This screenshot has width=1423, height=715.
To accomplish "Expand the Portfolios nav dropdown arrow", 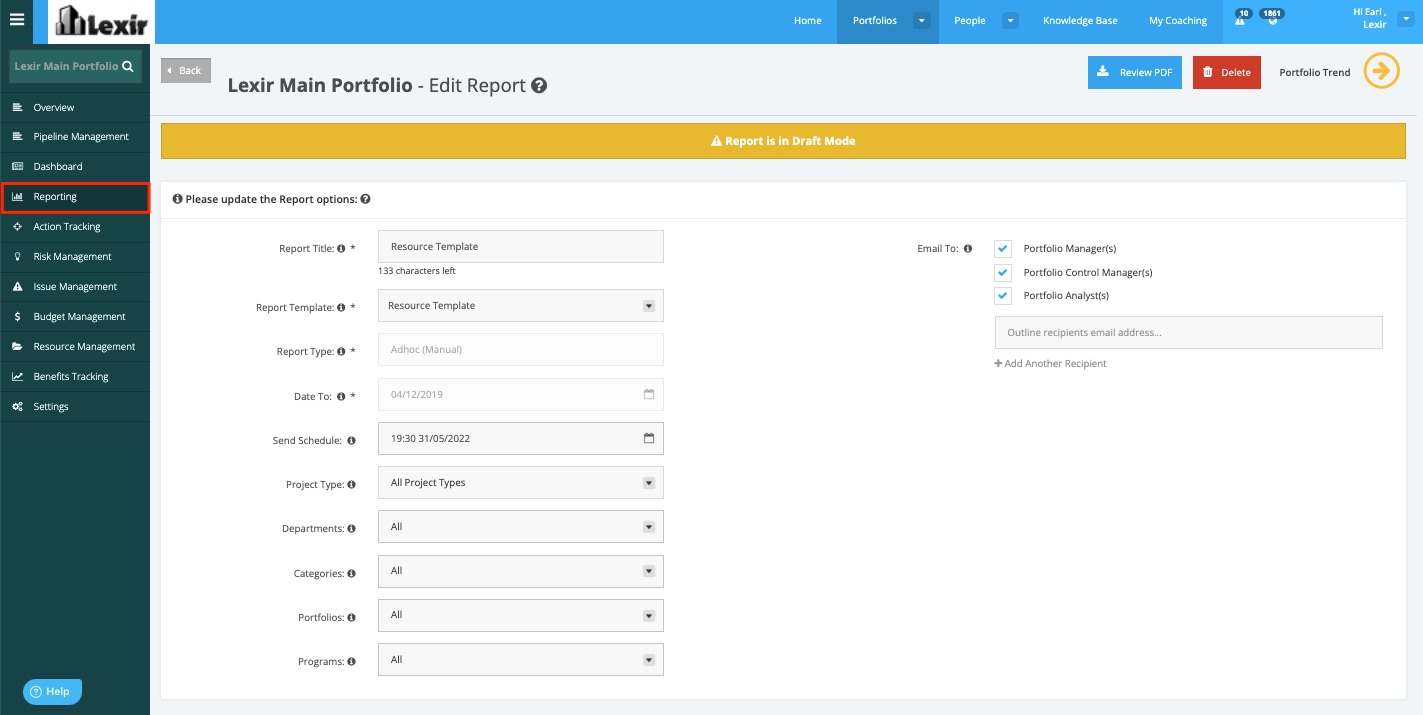I will 922,20.
